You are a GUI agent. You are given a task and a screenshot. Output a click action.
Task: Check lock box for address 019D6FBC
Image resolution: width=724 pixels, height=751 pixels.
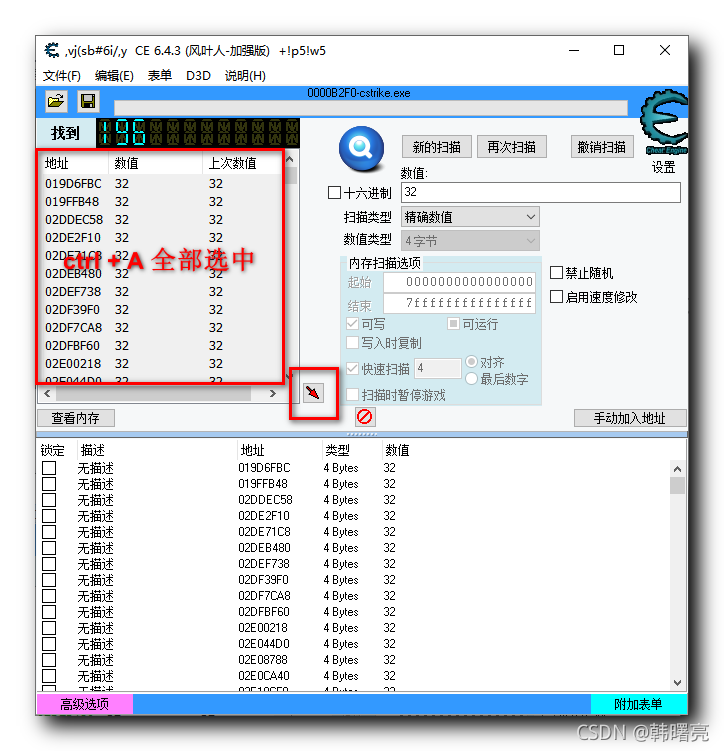tap(49, 468)
